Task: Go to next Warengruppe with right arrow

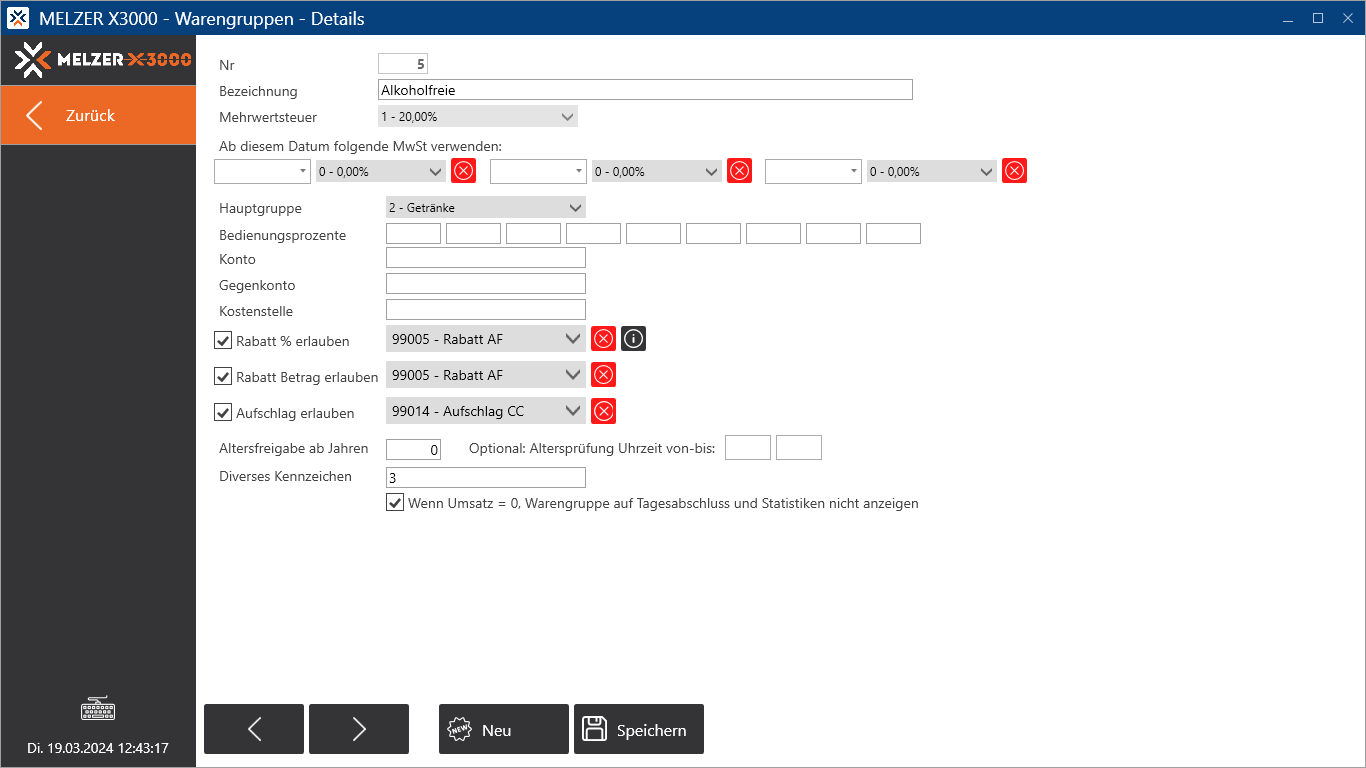Action: 359,729
